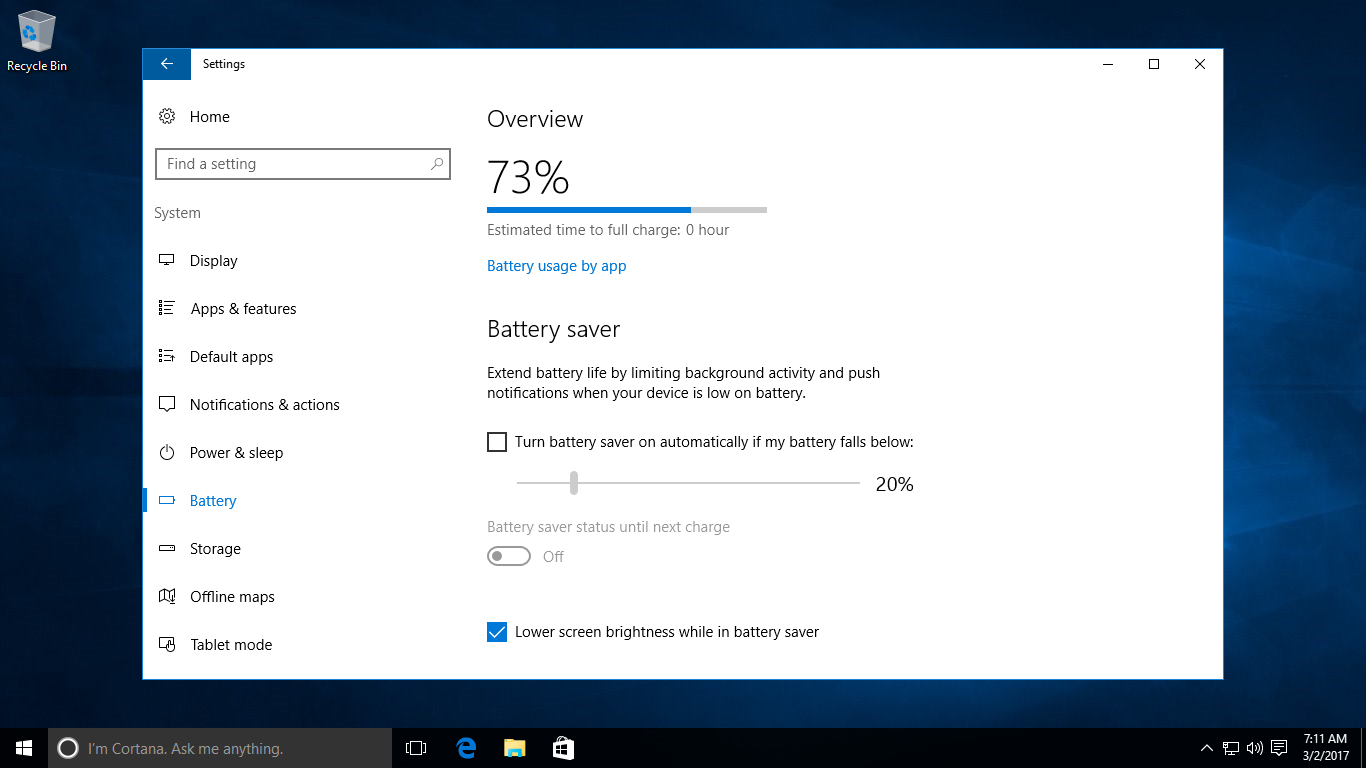The image size is (1366, 768).
Task: Click the Battery saver heading
Action: tap(554, 329)
